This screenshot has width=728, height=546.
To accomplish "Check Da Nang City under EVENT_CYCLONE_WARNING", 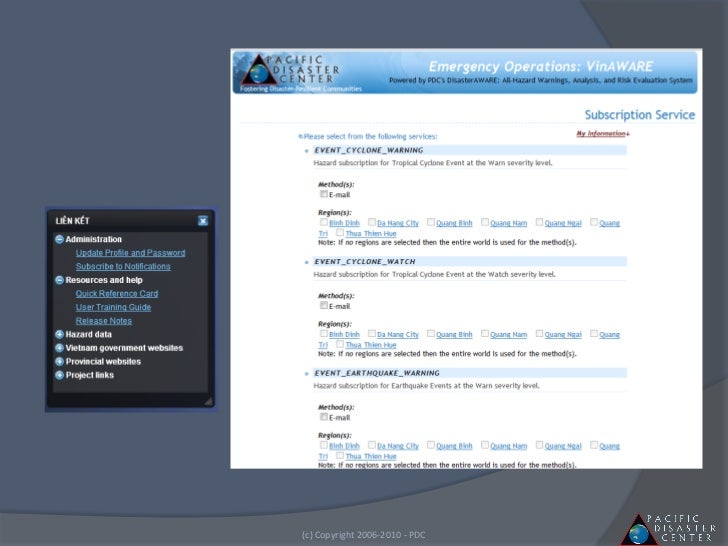I will coord(372,222).
